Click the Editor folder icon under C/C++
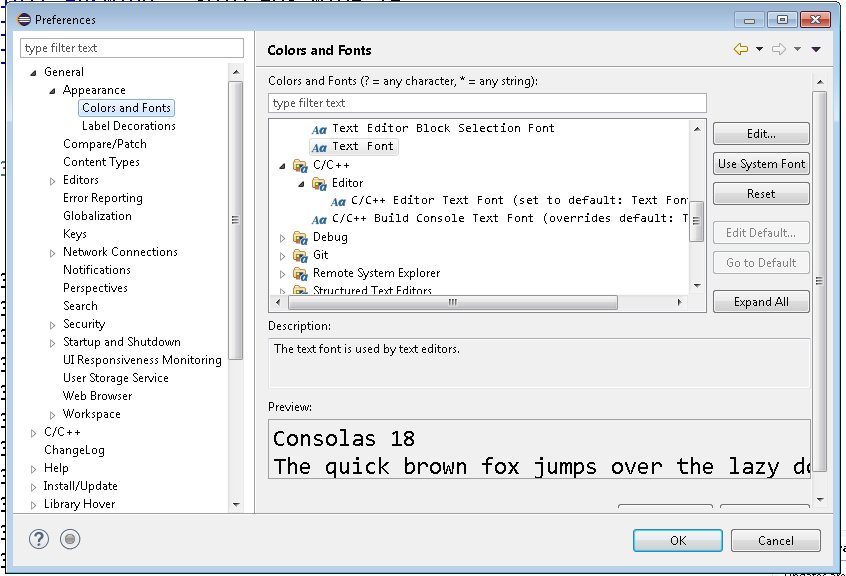This screenshot has height=576, width=846. pos(319,183)
